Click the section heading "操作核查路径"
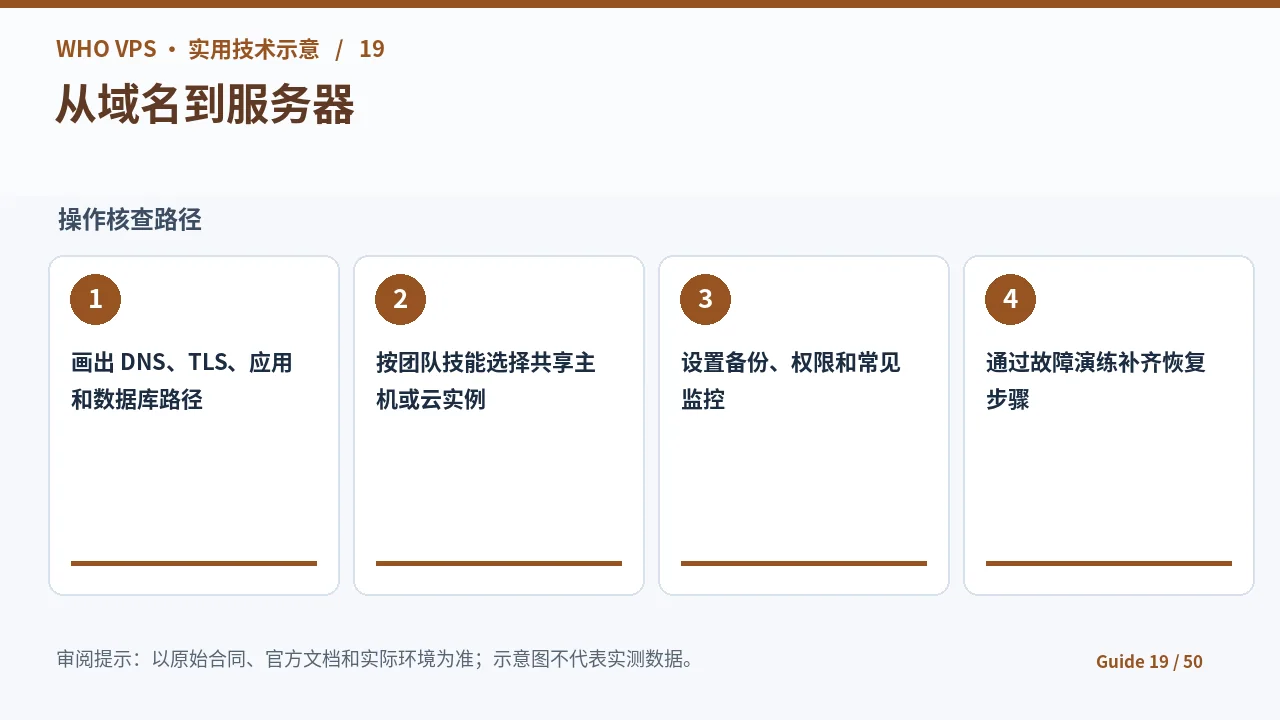The width and height of the screenshot is (1280, 720). [130, 220]
